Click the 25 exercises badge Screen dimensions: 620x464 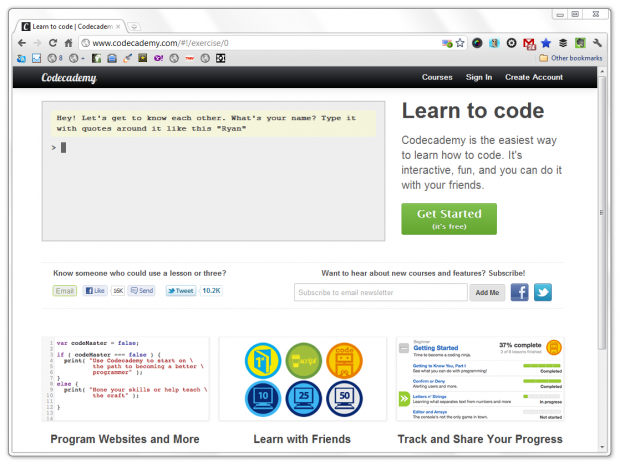[304, 399]
